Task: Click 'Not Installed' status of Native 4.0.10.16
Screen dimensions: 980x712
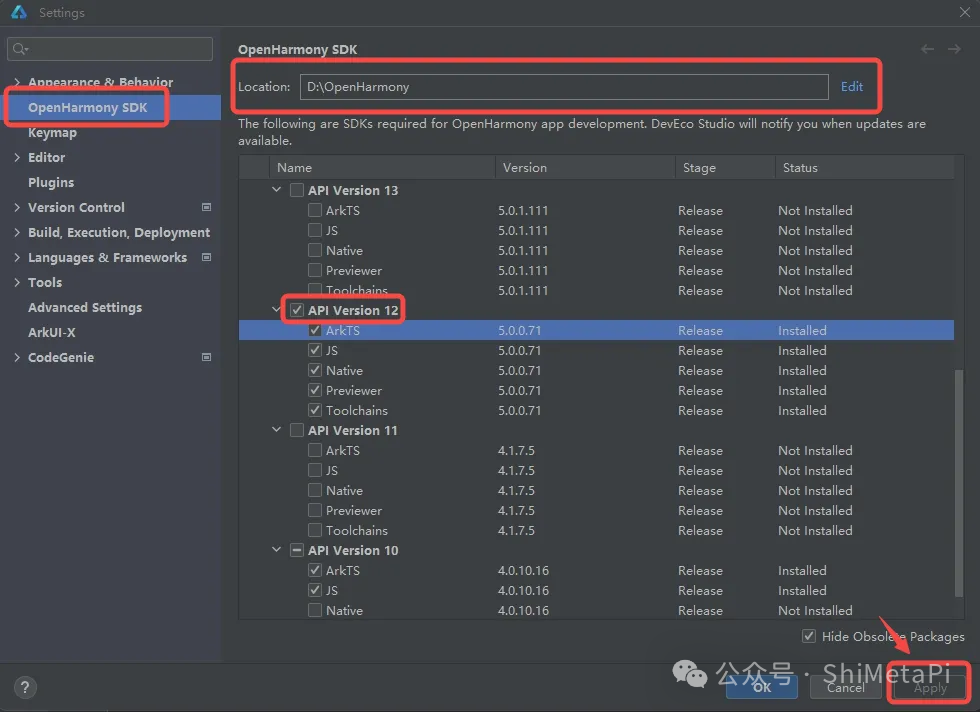Action: click(815, 610)
